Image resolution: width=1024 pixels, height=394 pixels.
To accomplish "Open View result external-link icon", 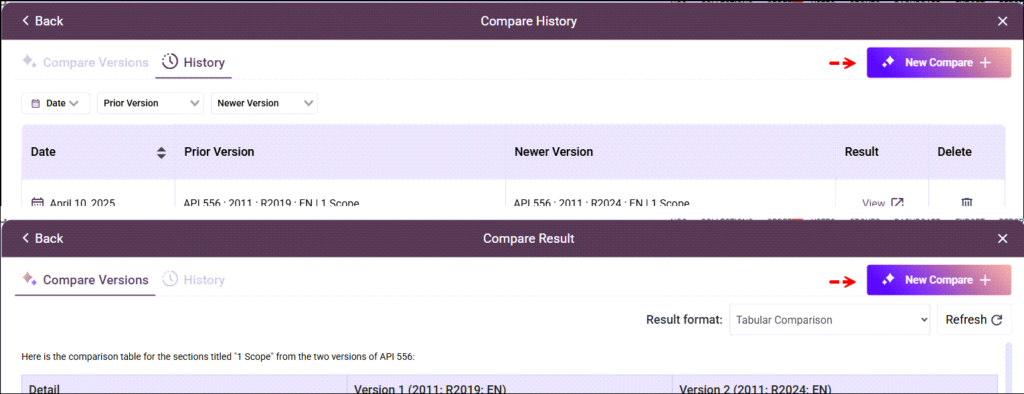I will click(897, 203).
